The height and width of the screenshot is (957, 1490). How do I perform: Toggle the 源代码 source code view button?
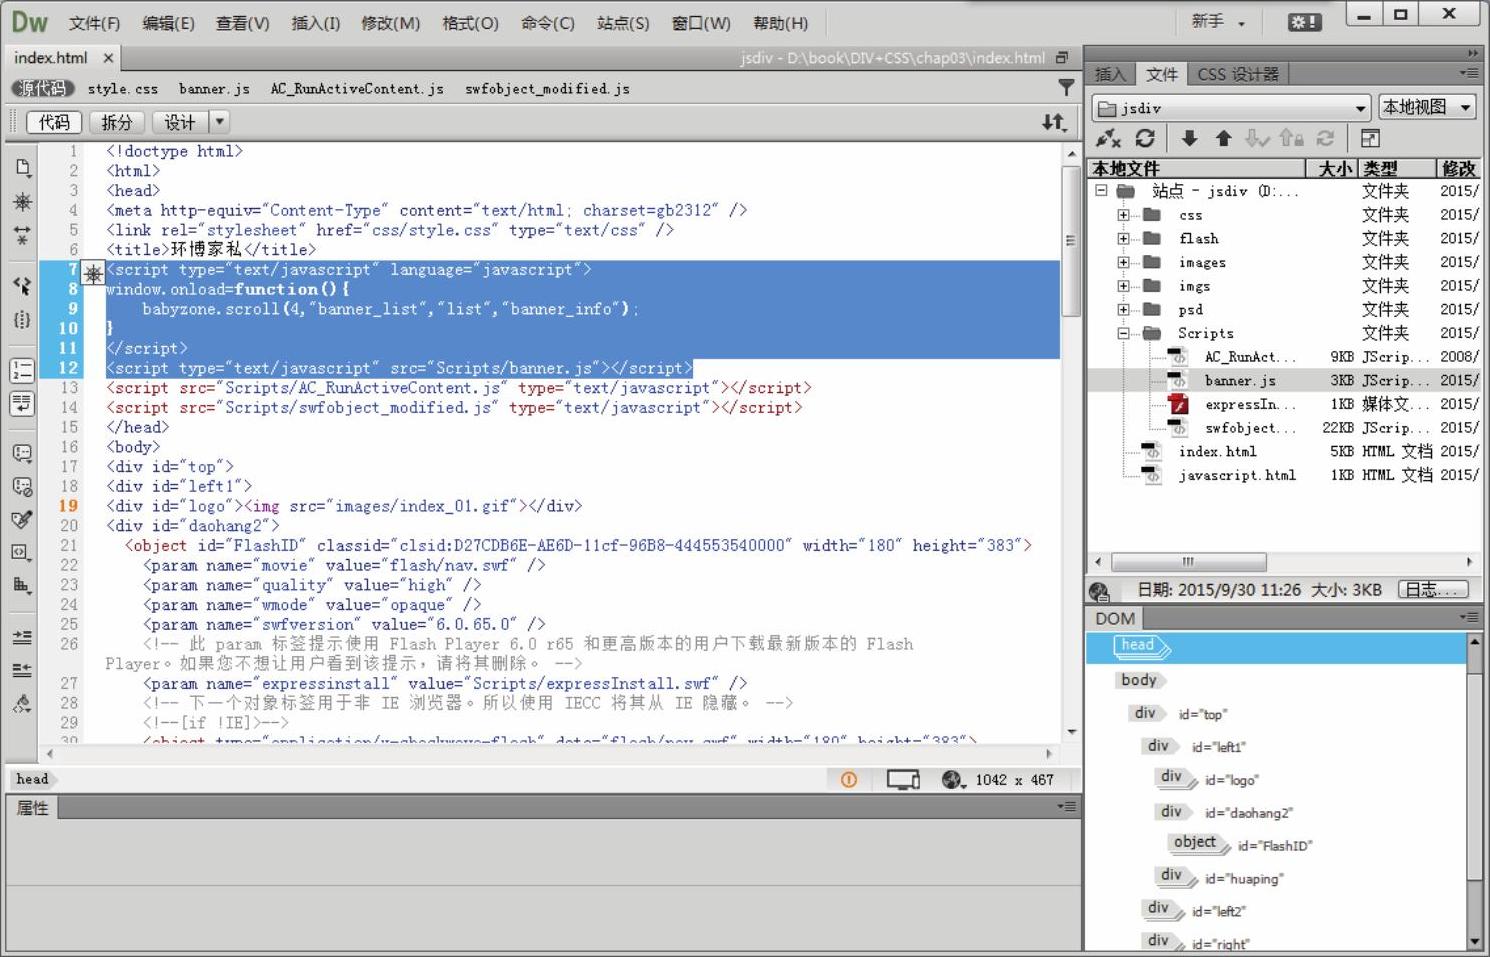tap(42, 88)
